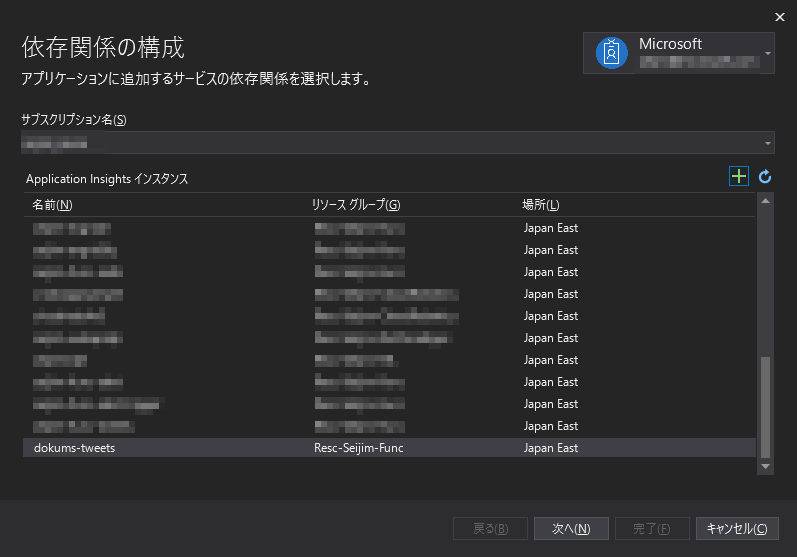Click the Microsoft account badge icon

pyautogui.click(x=611, y=53)
